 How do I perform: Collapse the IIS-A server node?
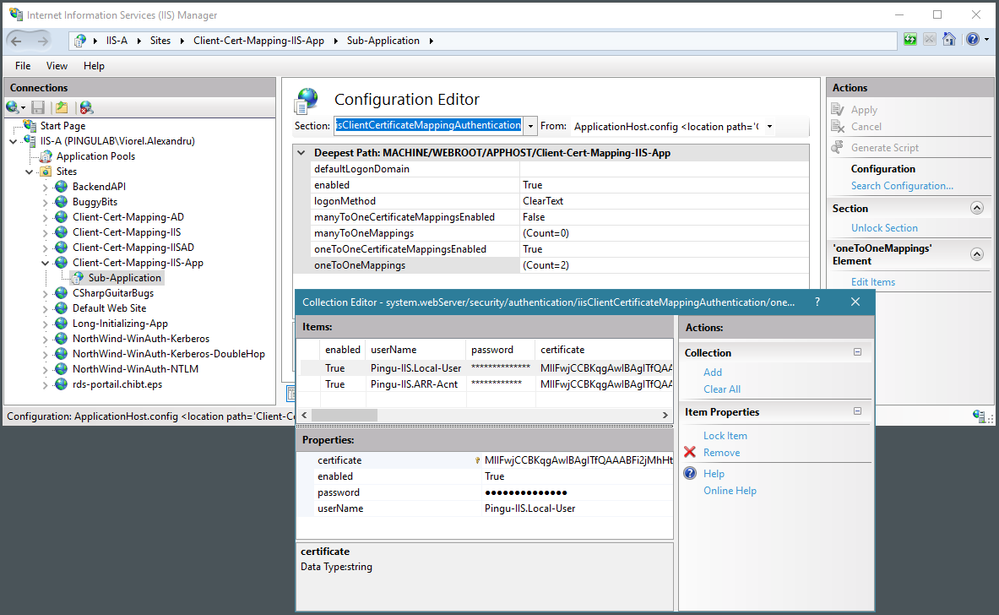click(13, 141)
